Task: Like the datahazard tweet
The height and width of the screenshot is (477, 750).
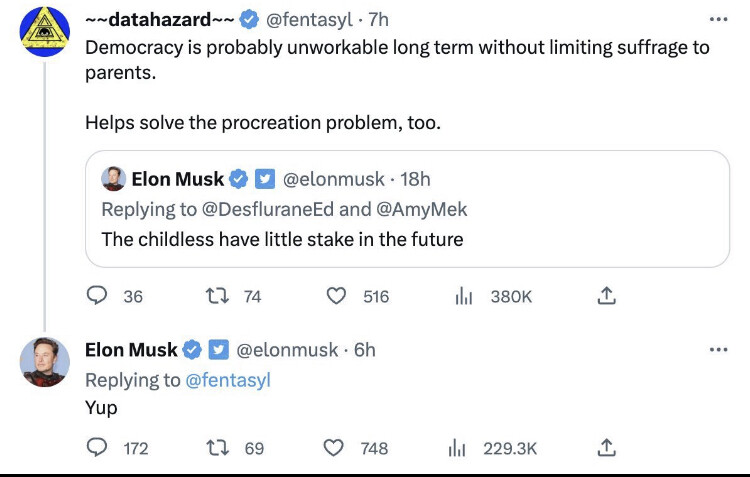Action: pyautogui.click(x=337, y=296)
